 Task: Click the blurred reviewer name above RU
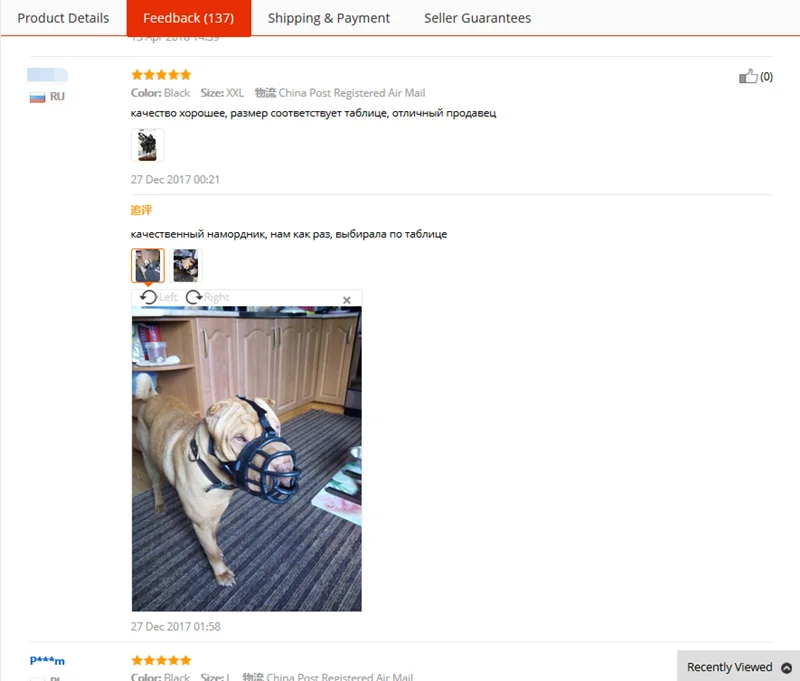47,75
